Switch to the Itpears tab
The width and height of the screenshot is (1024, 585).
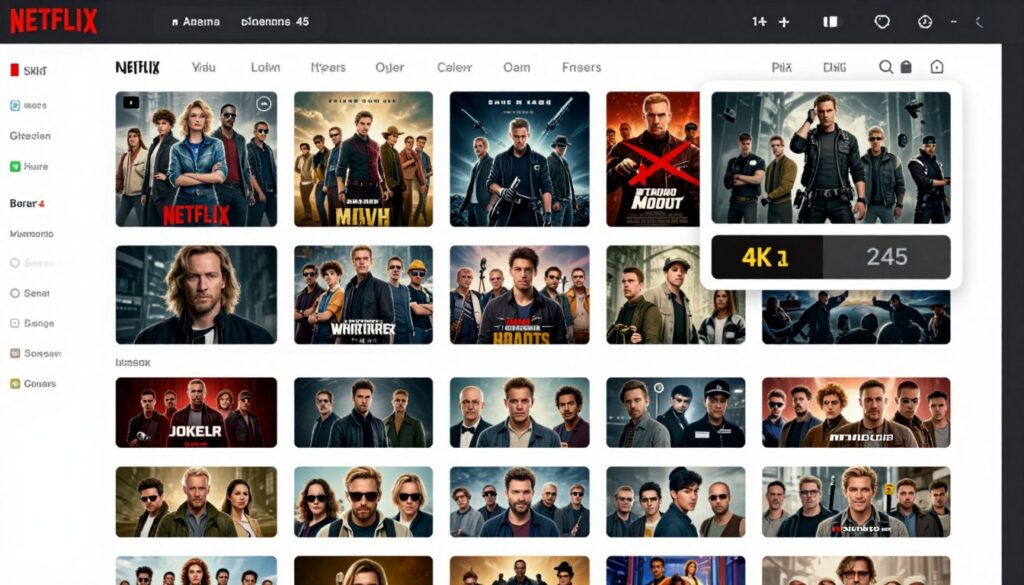tap(328, 67)
